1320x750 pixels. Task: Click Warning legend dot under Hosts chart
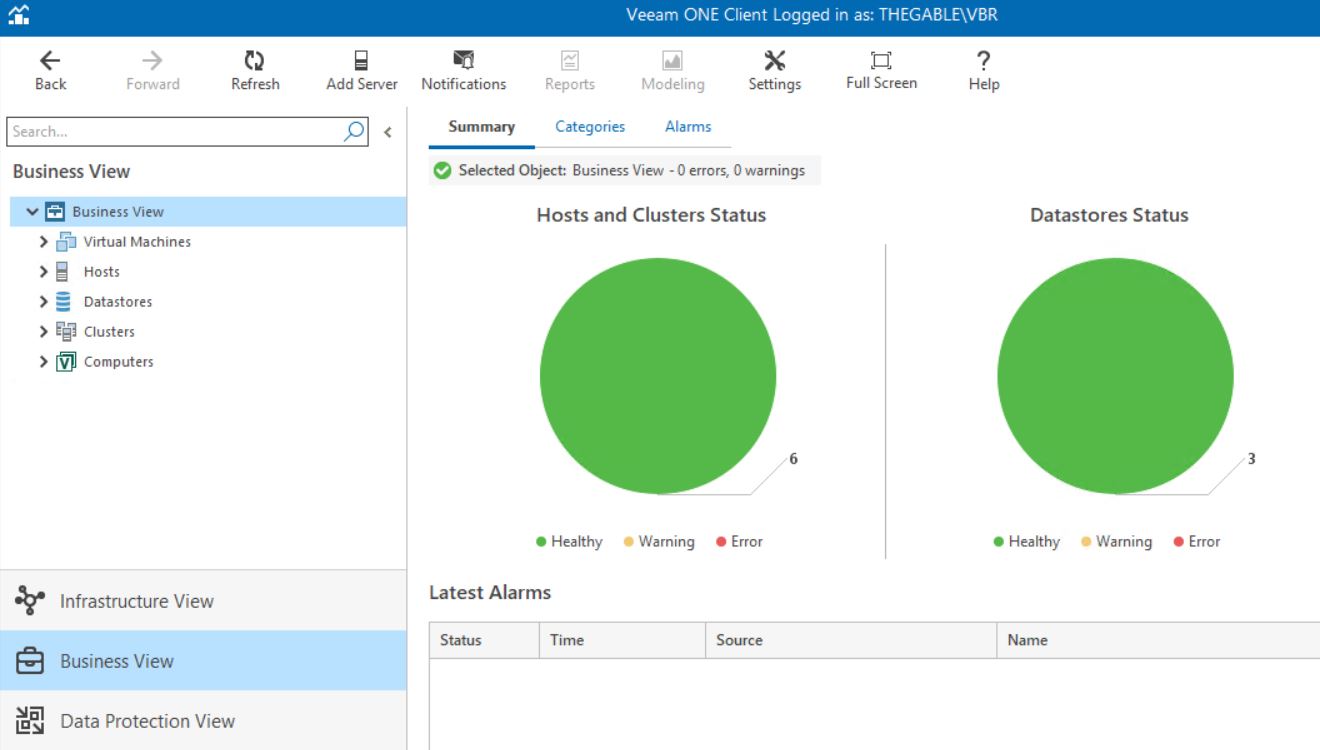(x=629, y=541)
